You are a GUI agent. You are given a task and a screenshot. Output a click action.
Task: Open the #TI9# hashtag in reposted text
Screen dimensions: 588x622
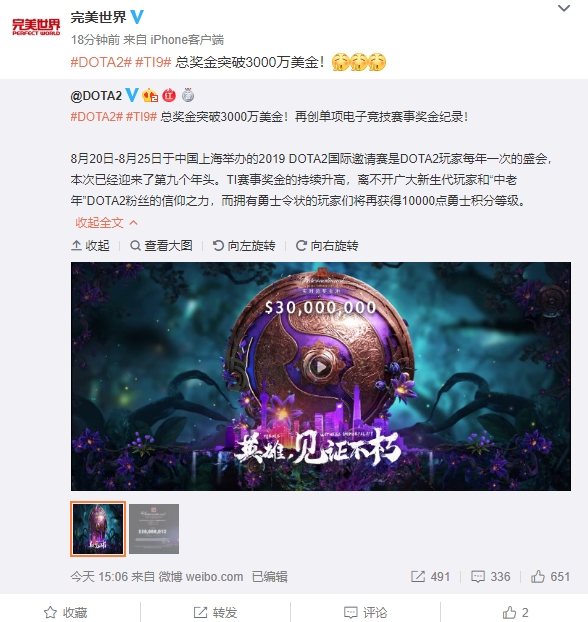point(141,117)
